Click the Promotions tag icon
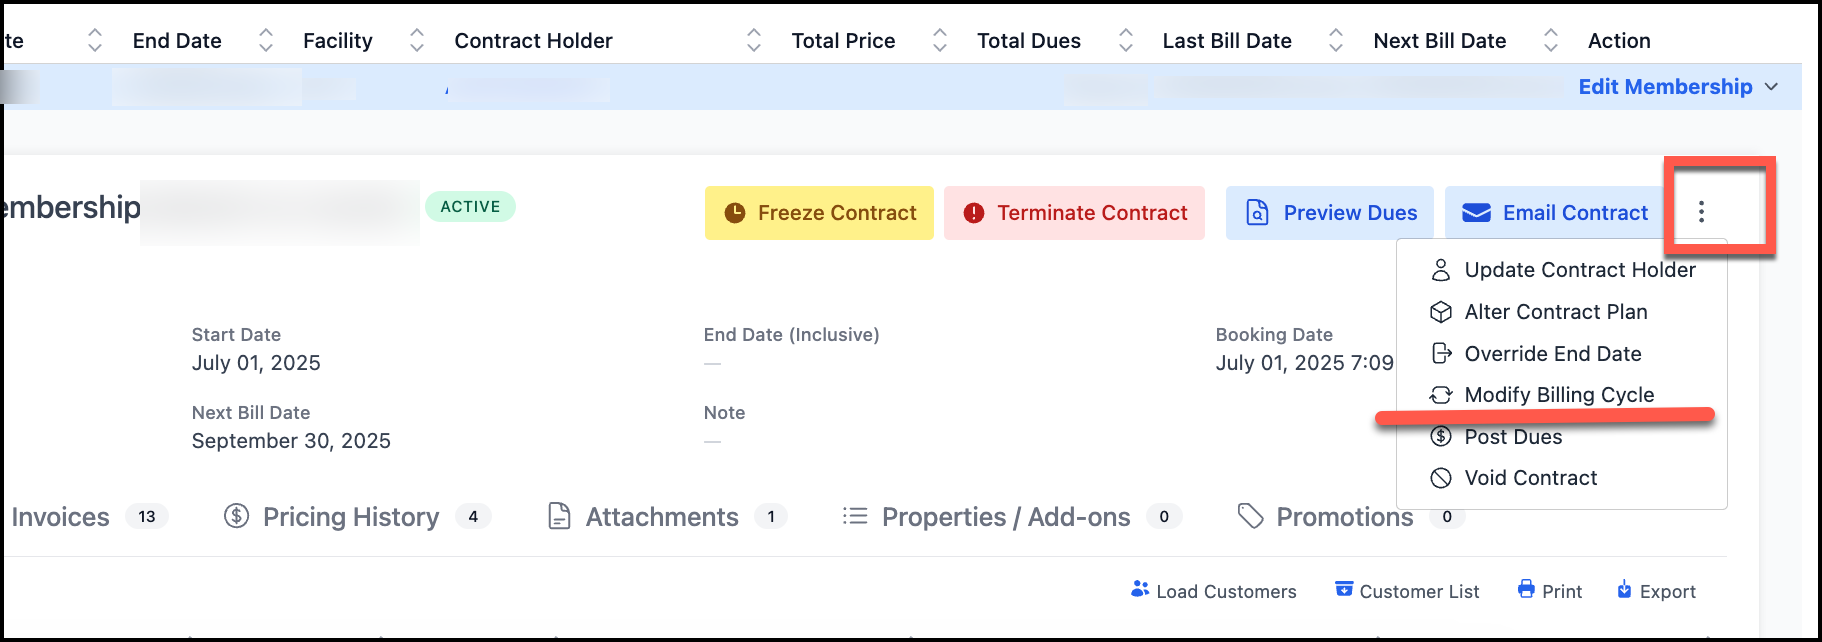This screenshot has width=1822, height=642. (1250, 516)
